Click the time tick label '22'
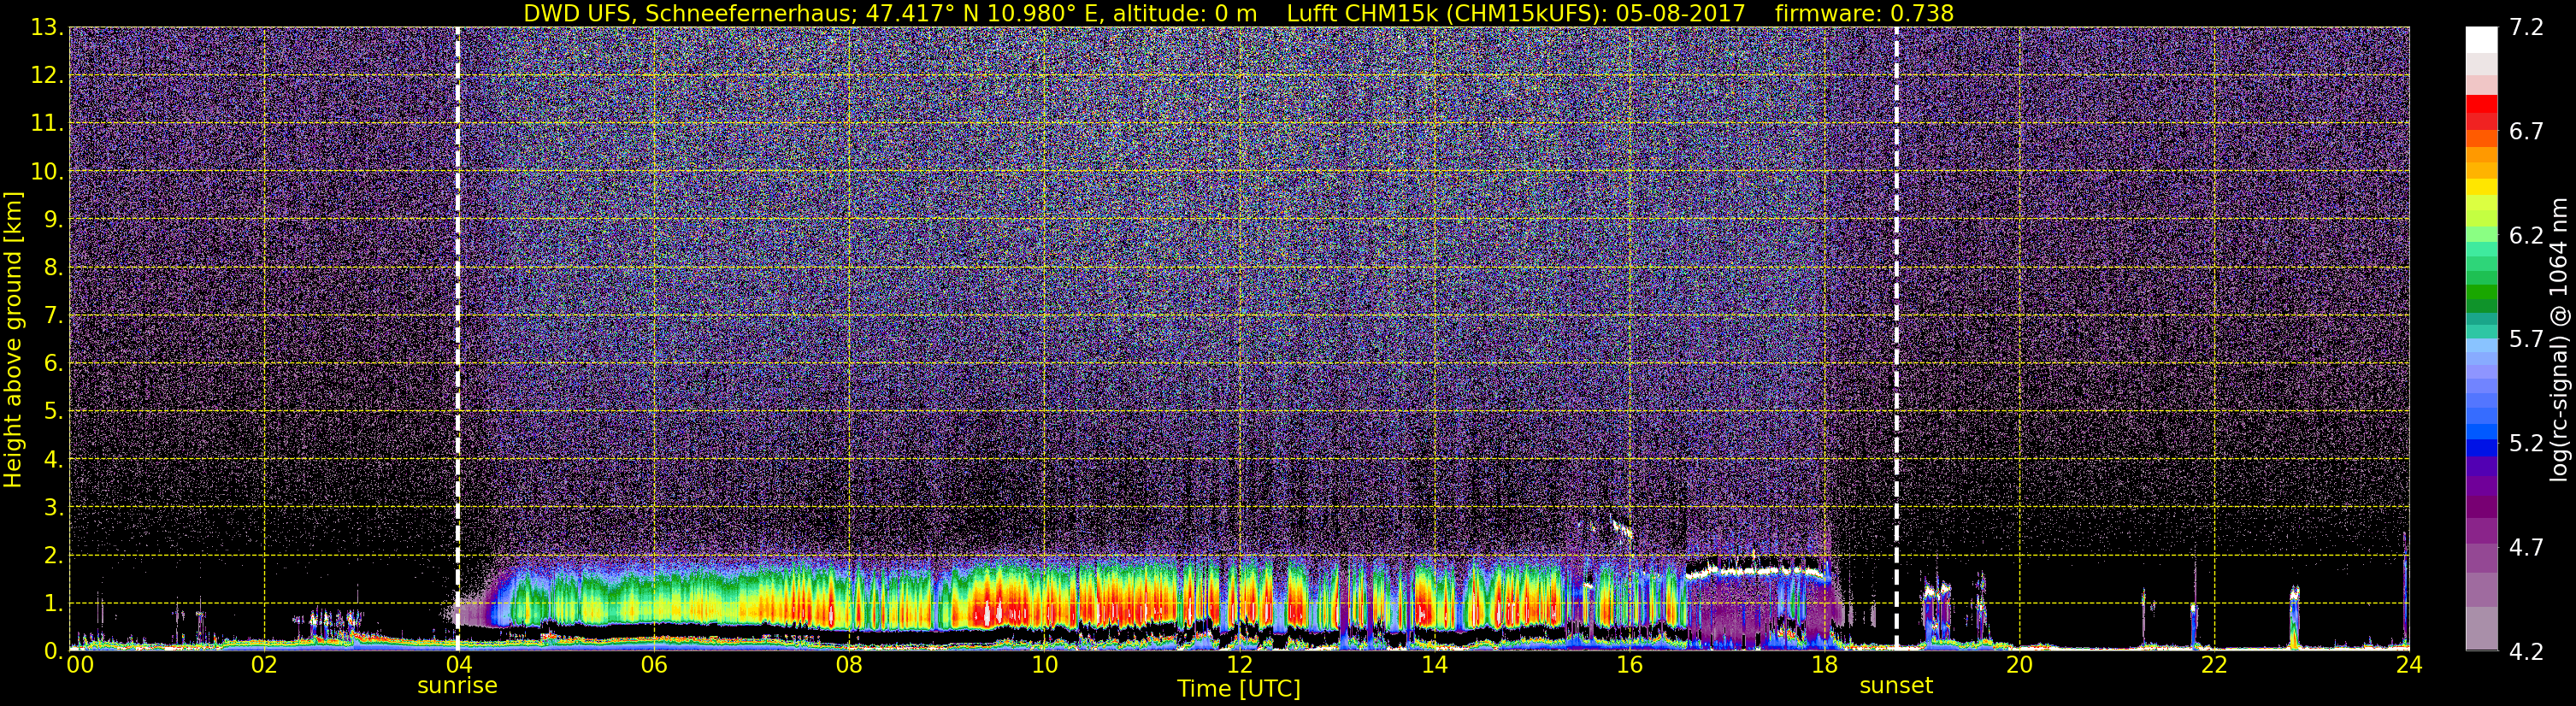This screenshot has width=2576, height=706. [x=2214, y=665]
